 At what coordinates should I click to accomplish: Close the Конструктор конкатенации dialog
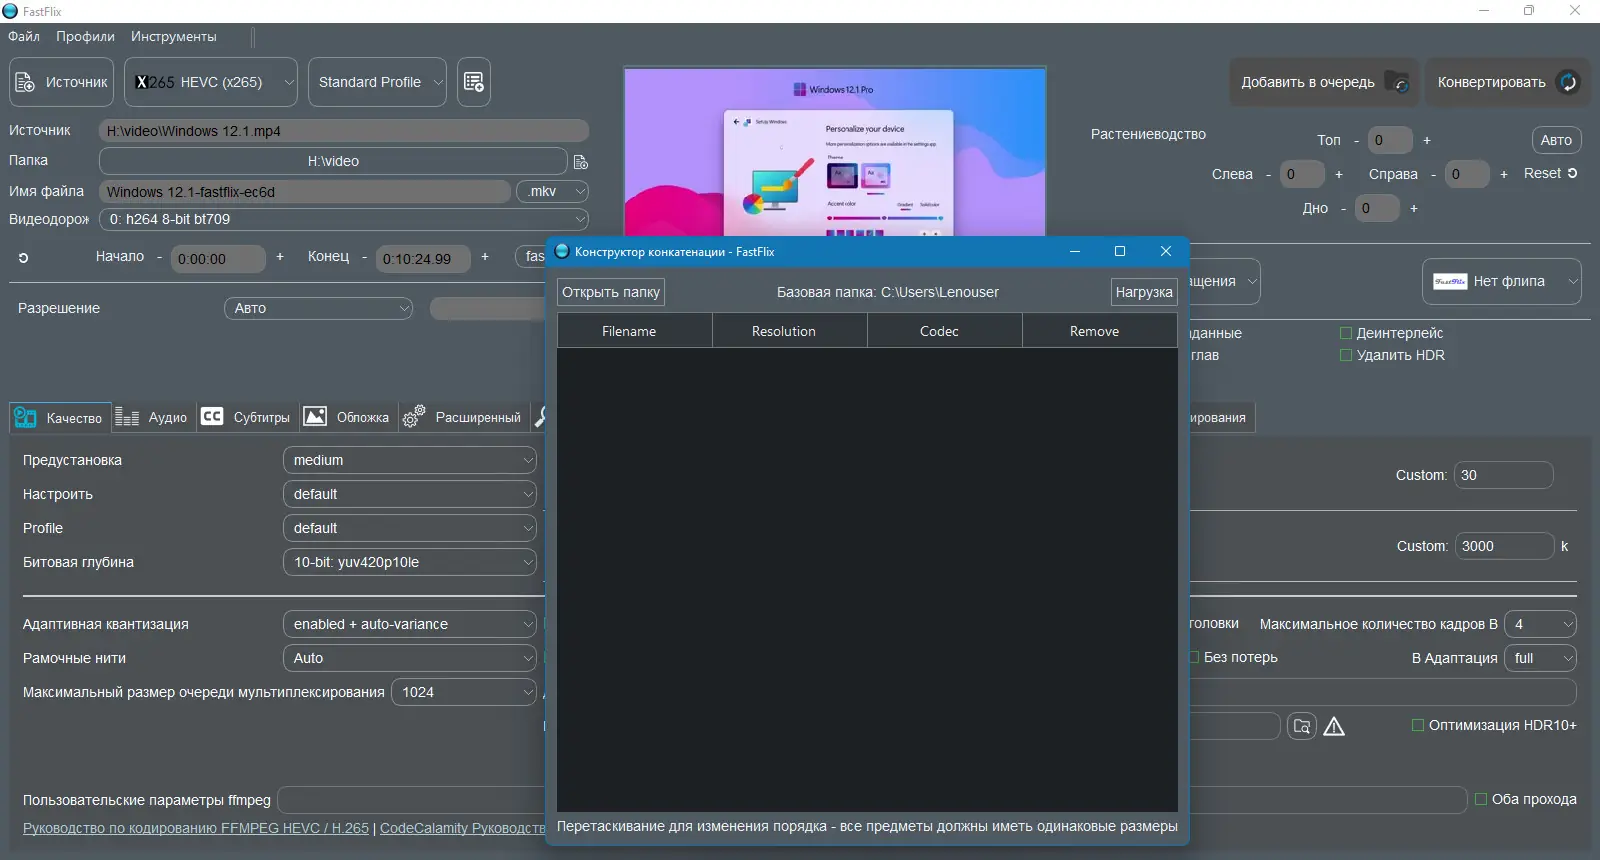(x=1166, y=251)
